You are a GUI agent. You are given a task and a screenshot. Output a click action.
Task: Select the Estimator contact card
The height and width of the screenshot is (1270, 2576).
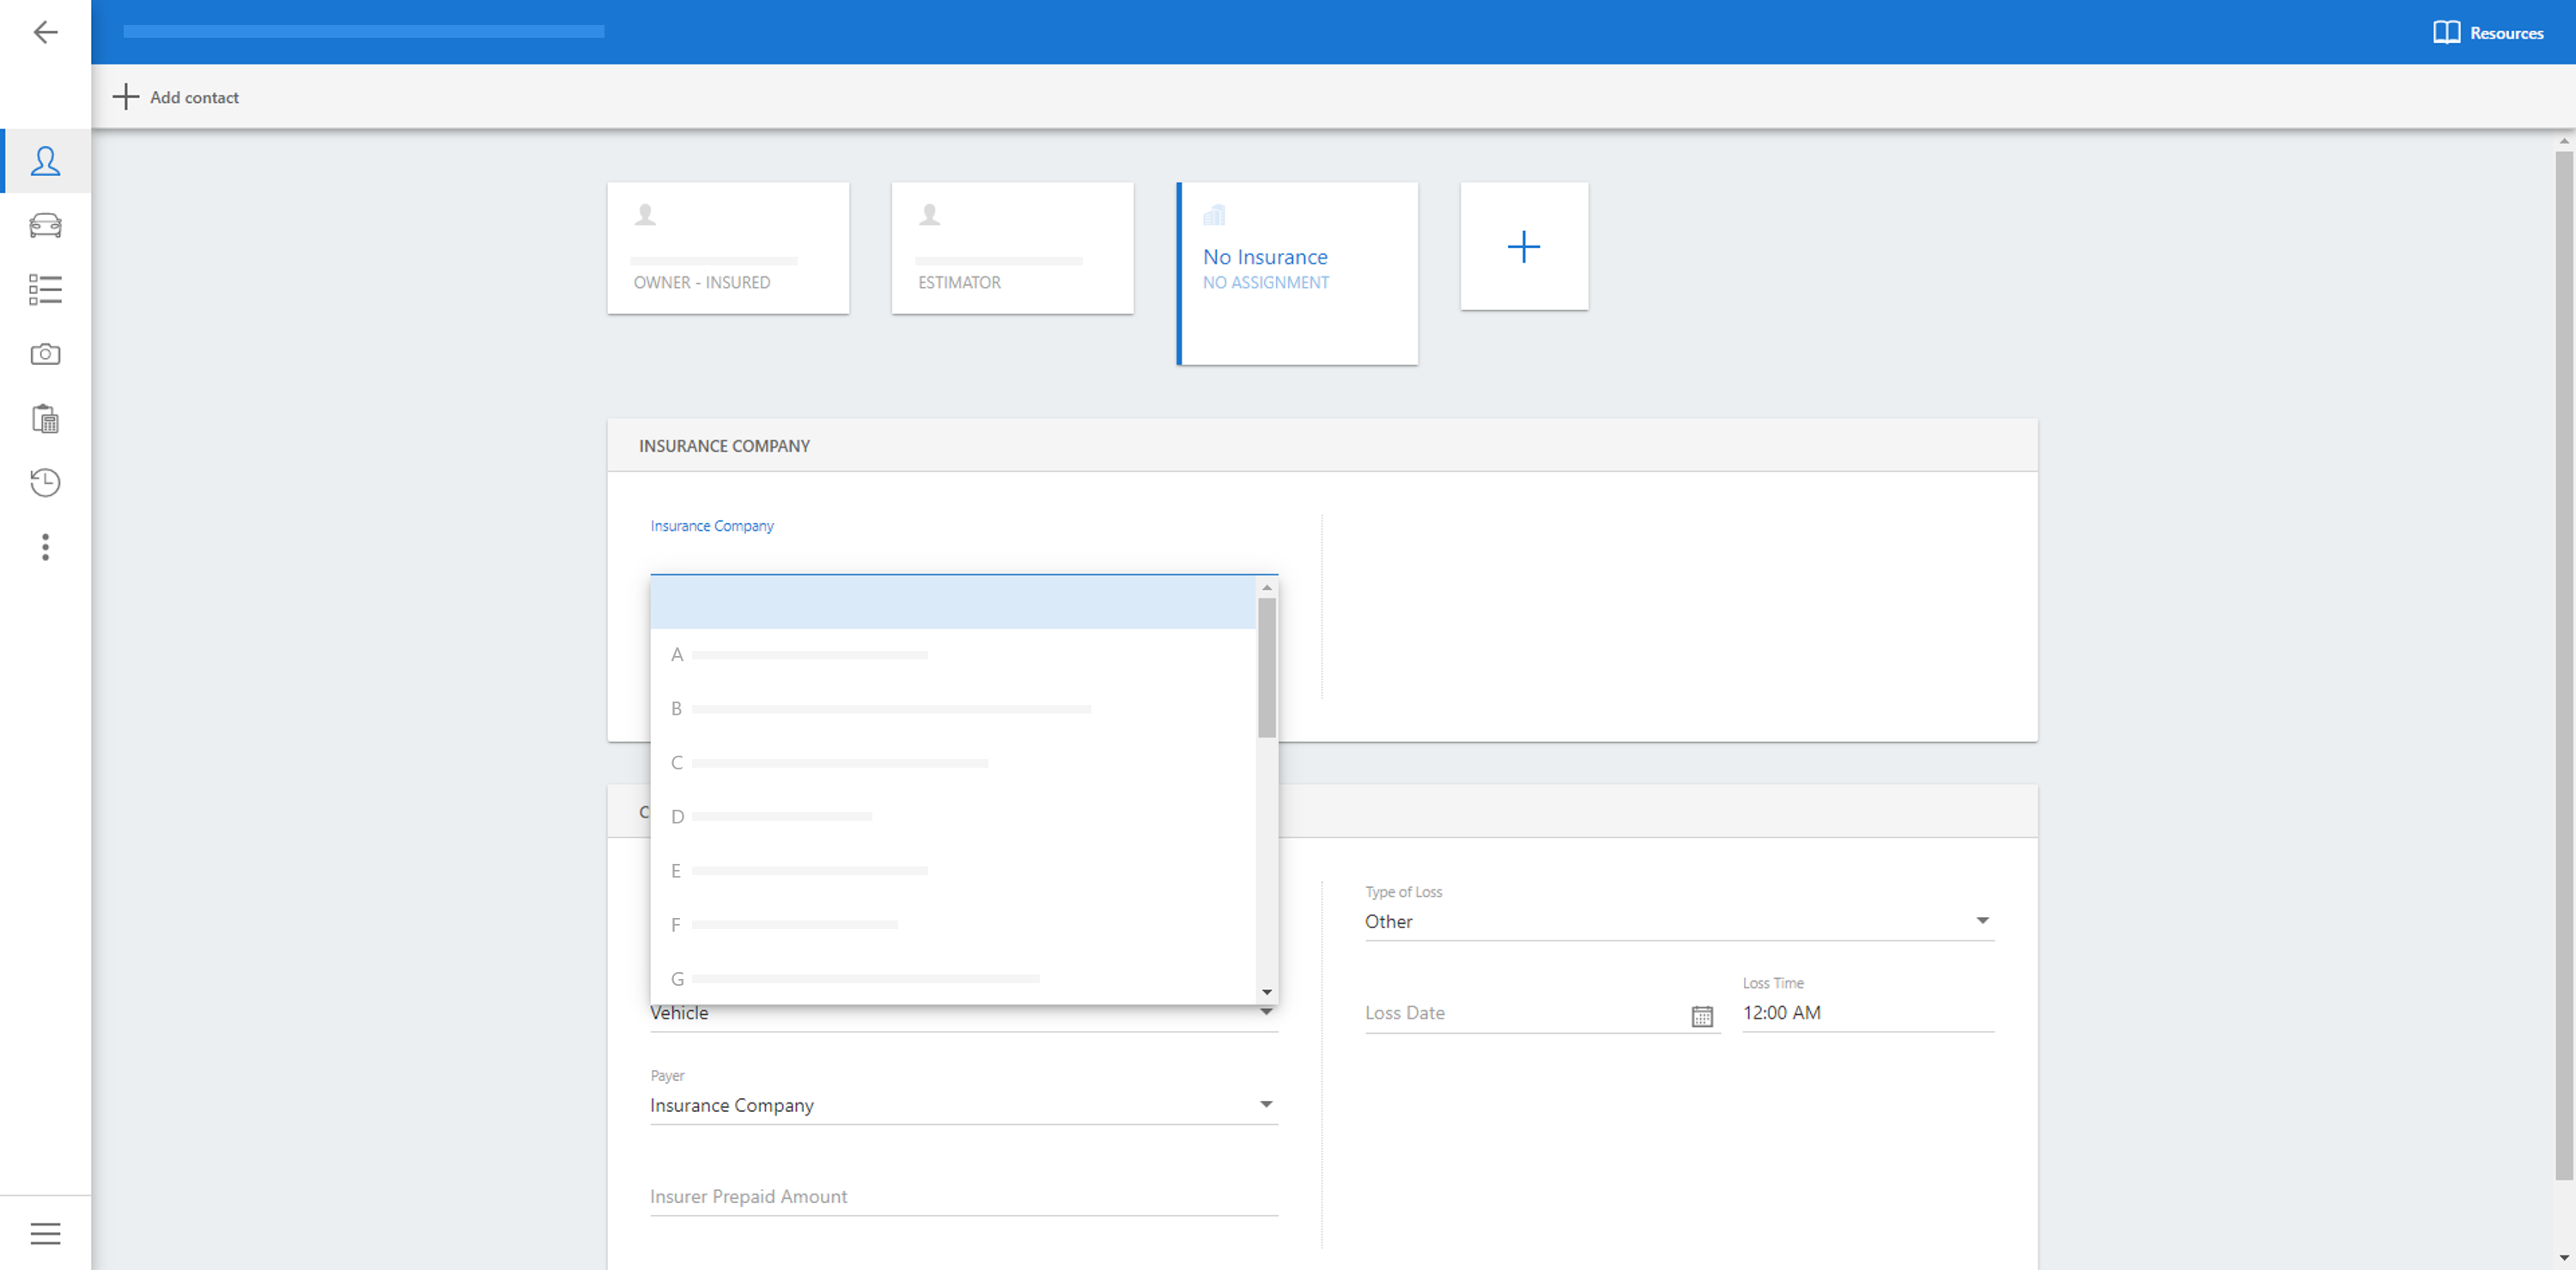[1012, 248]
